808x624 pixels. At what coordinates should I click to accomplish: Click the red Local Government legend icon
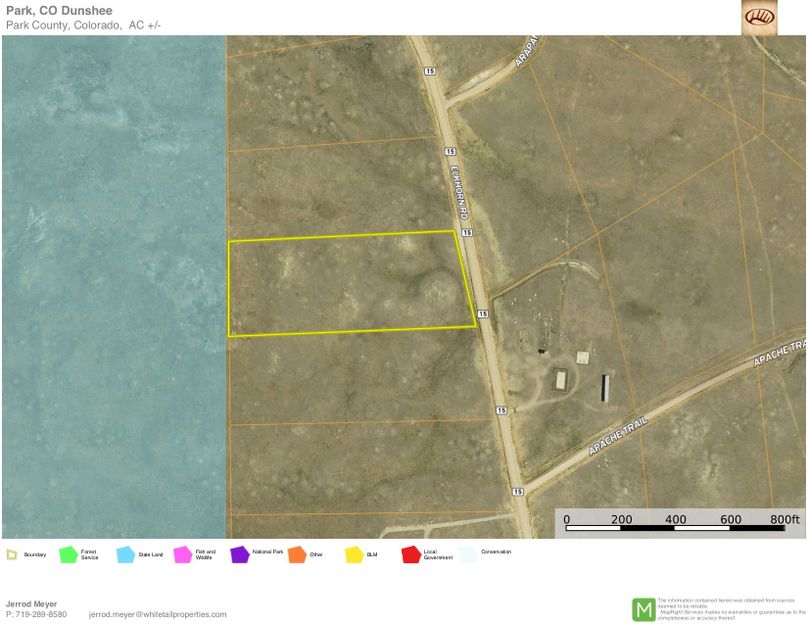410,554
